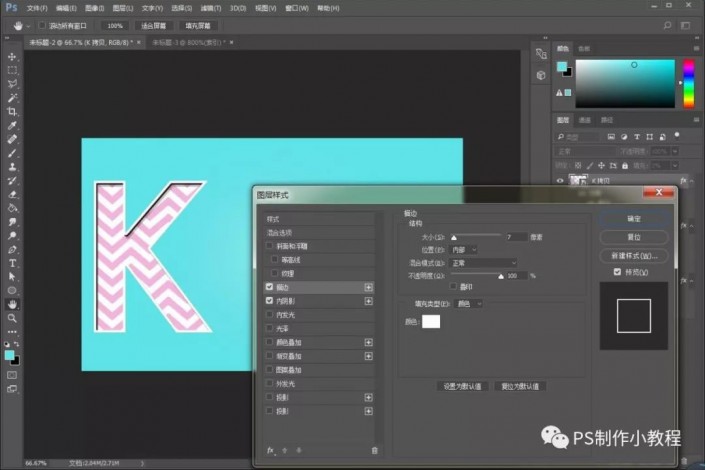
Task: Select the Hand tool in toolbox
Action: point(12,304)
